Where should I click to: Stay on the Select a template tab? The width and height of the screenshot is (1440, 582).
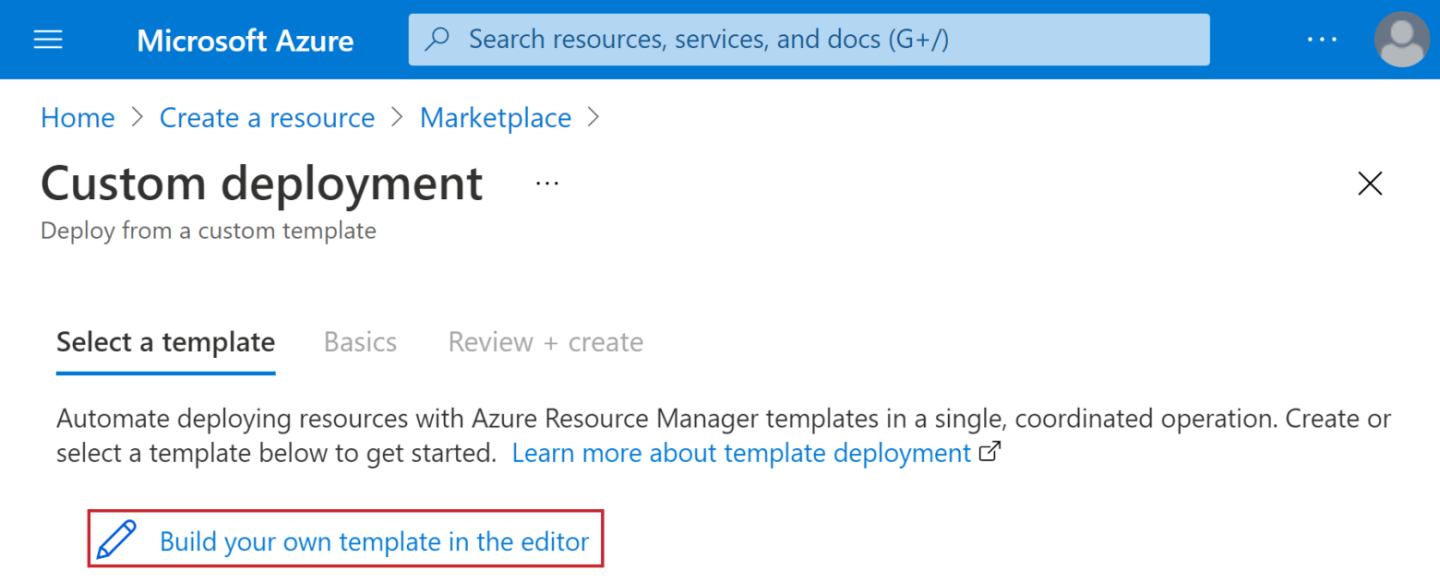[x=165, y=341]
